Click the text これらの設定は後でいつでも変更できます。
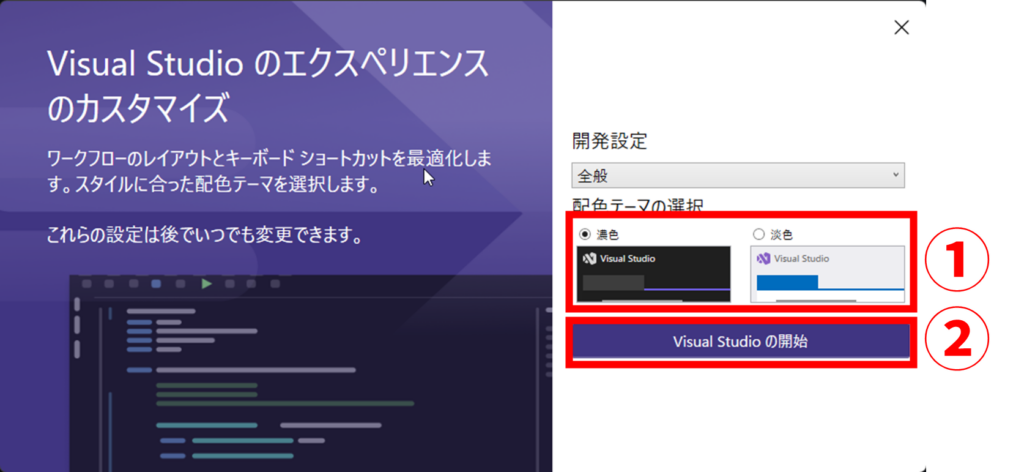This screenshot has width=1024, height=472. click(x=205, y=235)
